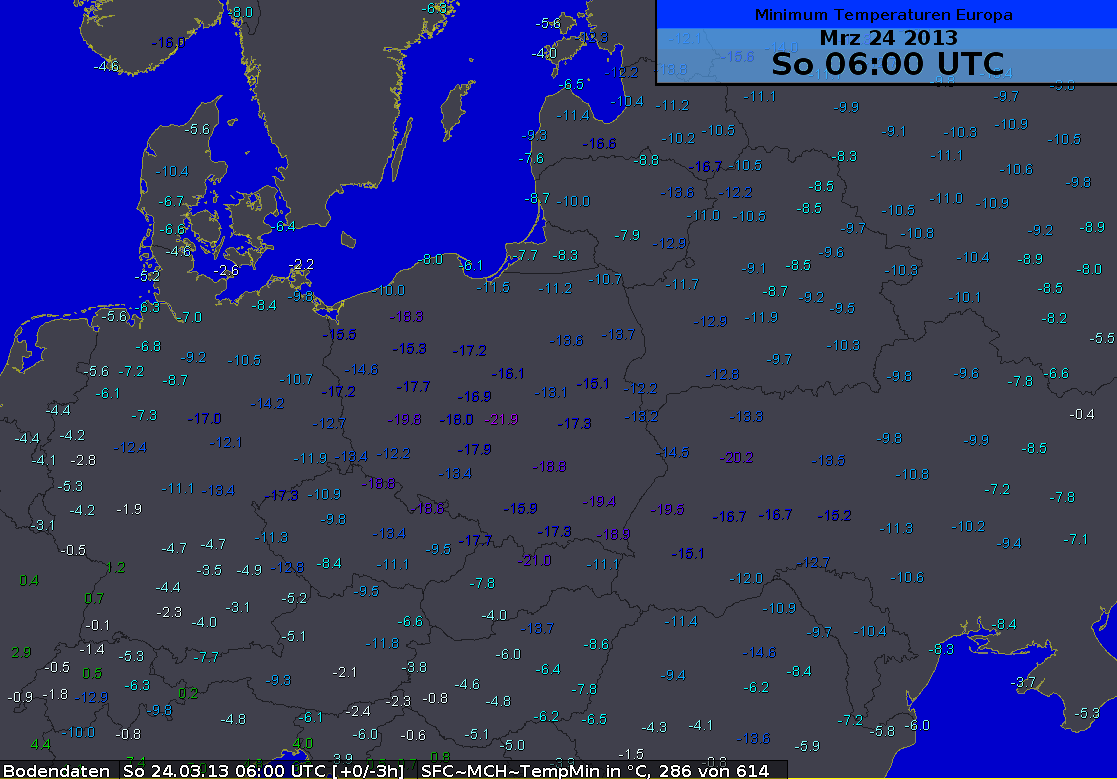Screen dimensions: 1117x779
Task: Click the 'Minimum Temperaturen Europa' title
Action: click(x=883, y=14)
